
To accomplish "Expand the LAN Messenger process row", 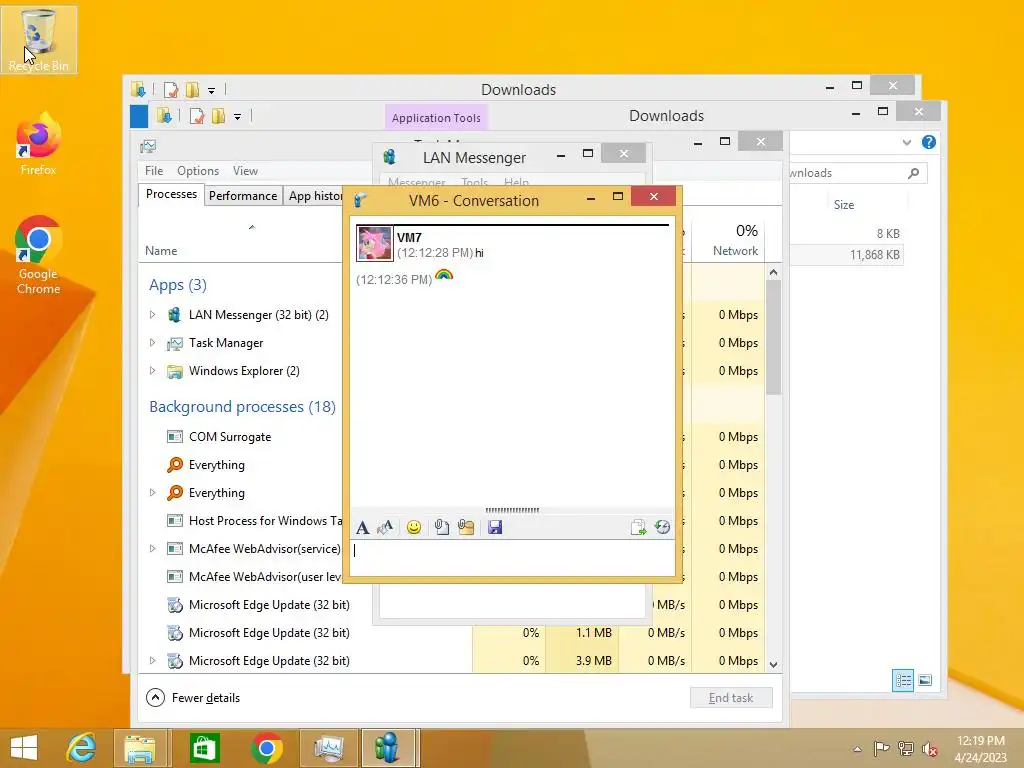I will point(152,315).
